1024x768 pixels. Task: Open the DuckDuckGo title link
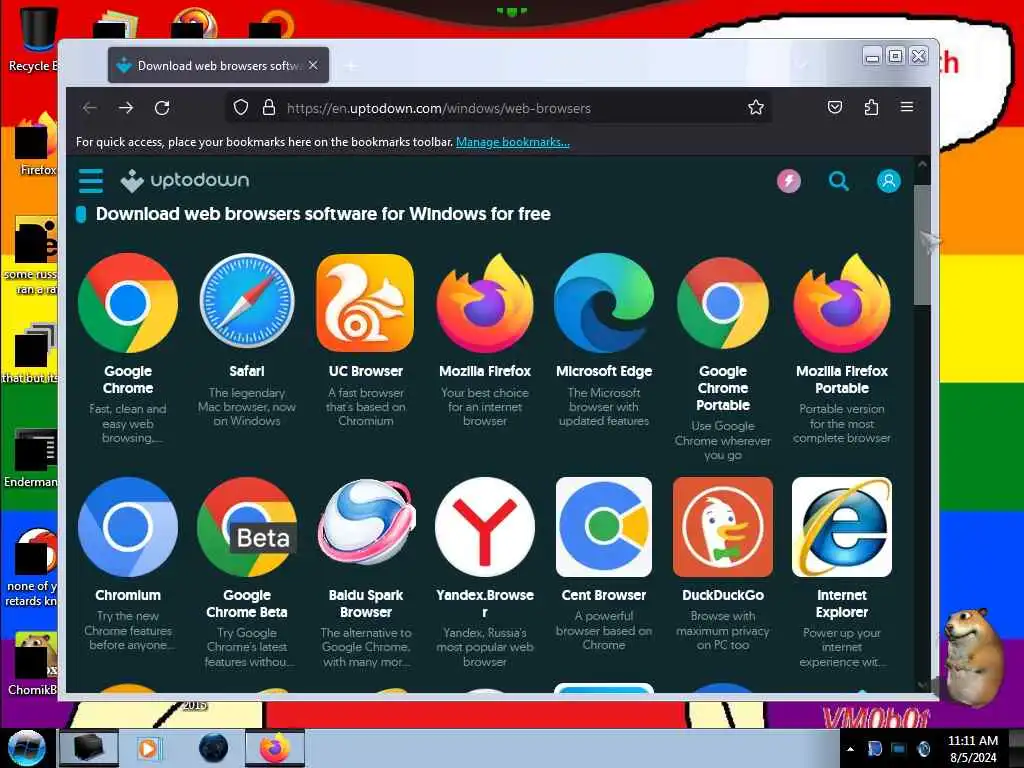coord(723,595)
